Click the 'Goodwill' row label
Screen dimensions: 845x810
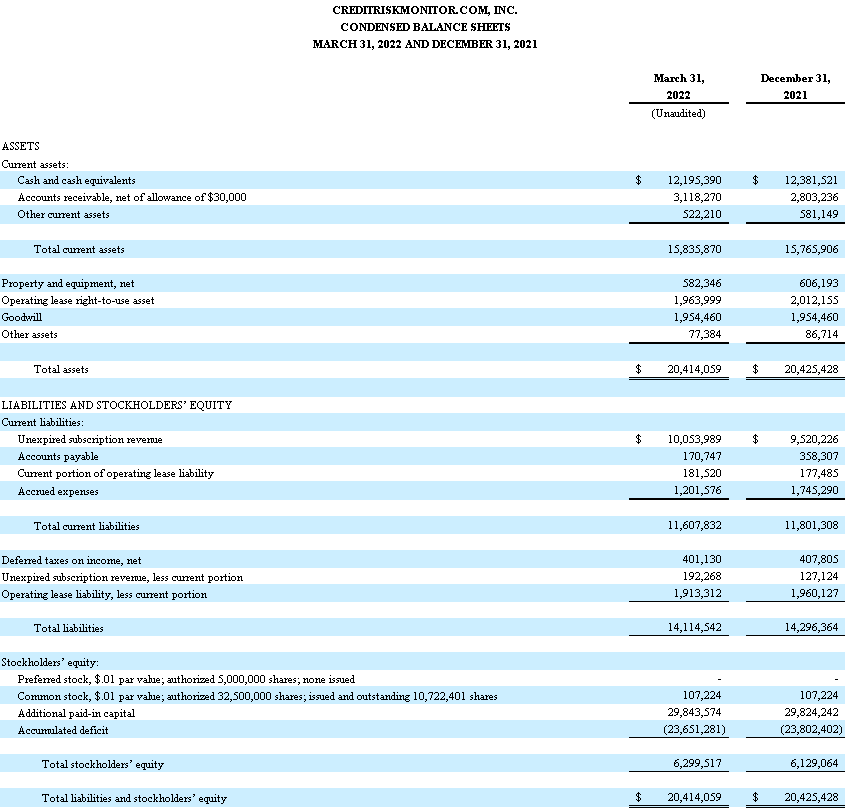pyautogui.click(x=22, y=317)
